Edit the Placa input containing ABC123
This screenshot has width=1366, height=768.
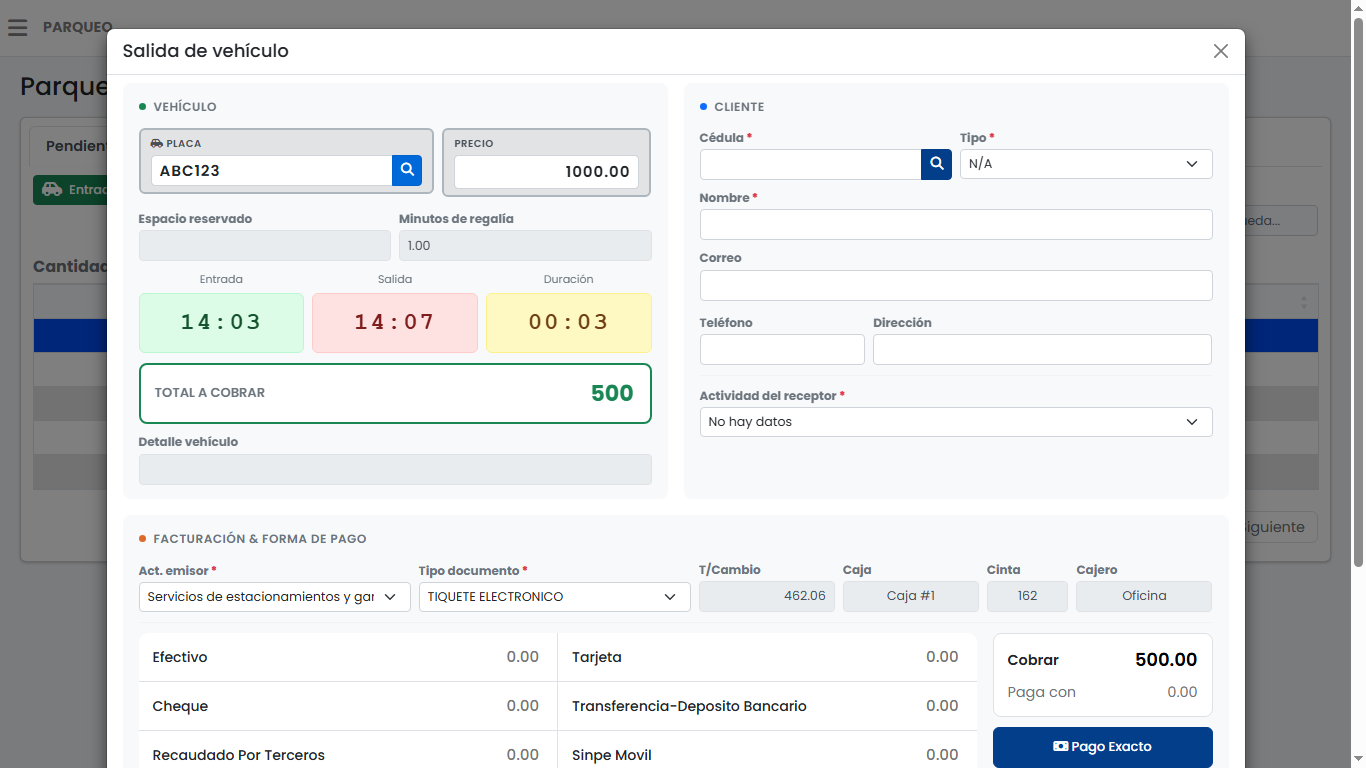tap(270, 170)
